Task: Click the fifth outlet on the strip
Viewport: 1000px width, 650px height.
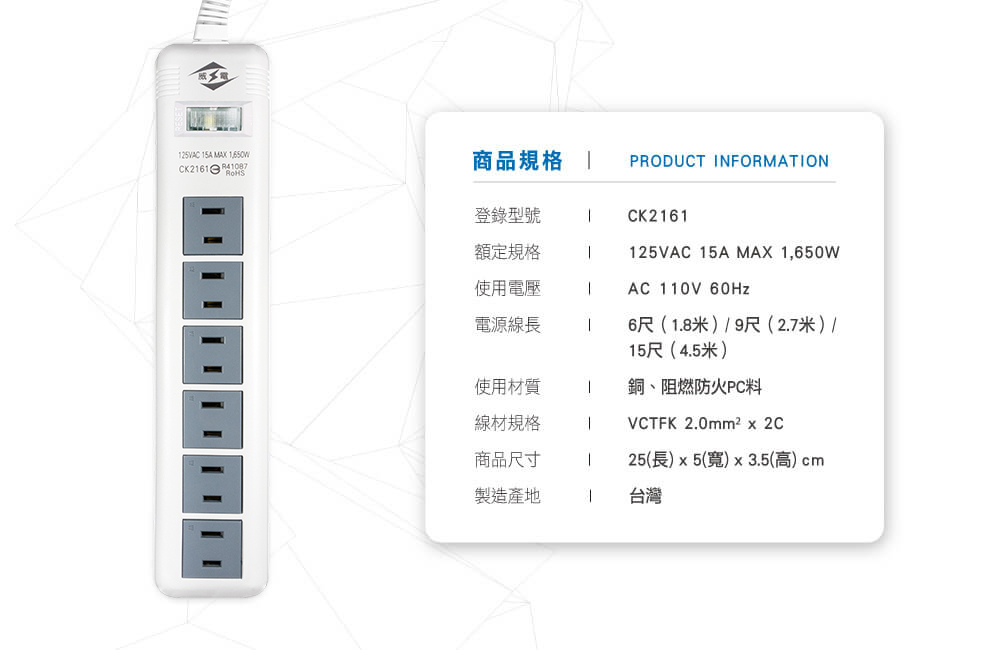Action: (x=212, y=484)
